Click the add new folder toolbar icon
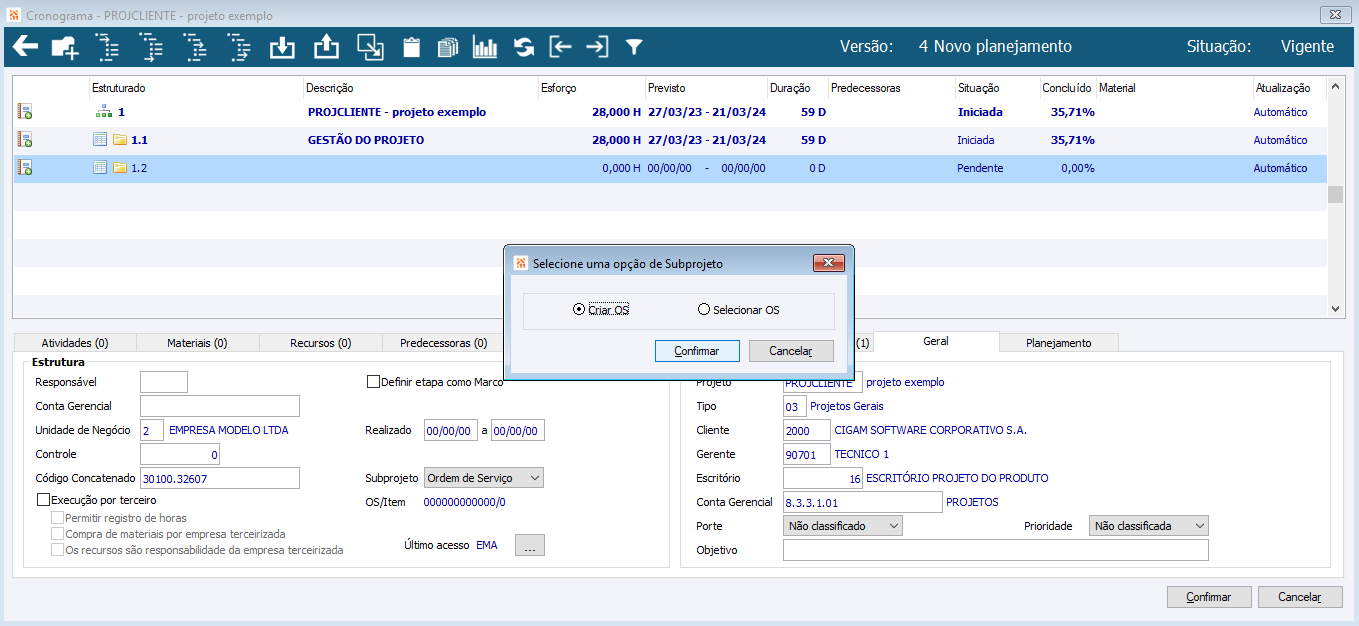The image size is (1359, 626). 65,47
